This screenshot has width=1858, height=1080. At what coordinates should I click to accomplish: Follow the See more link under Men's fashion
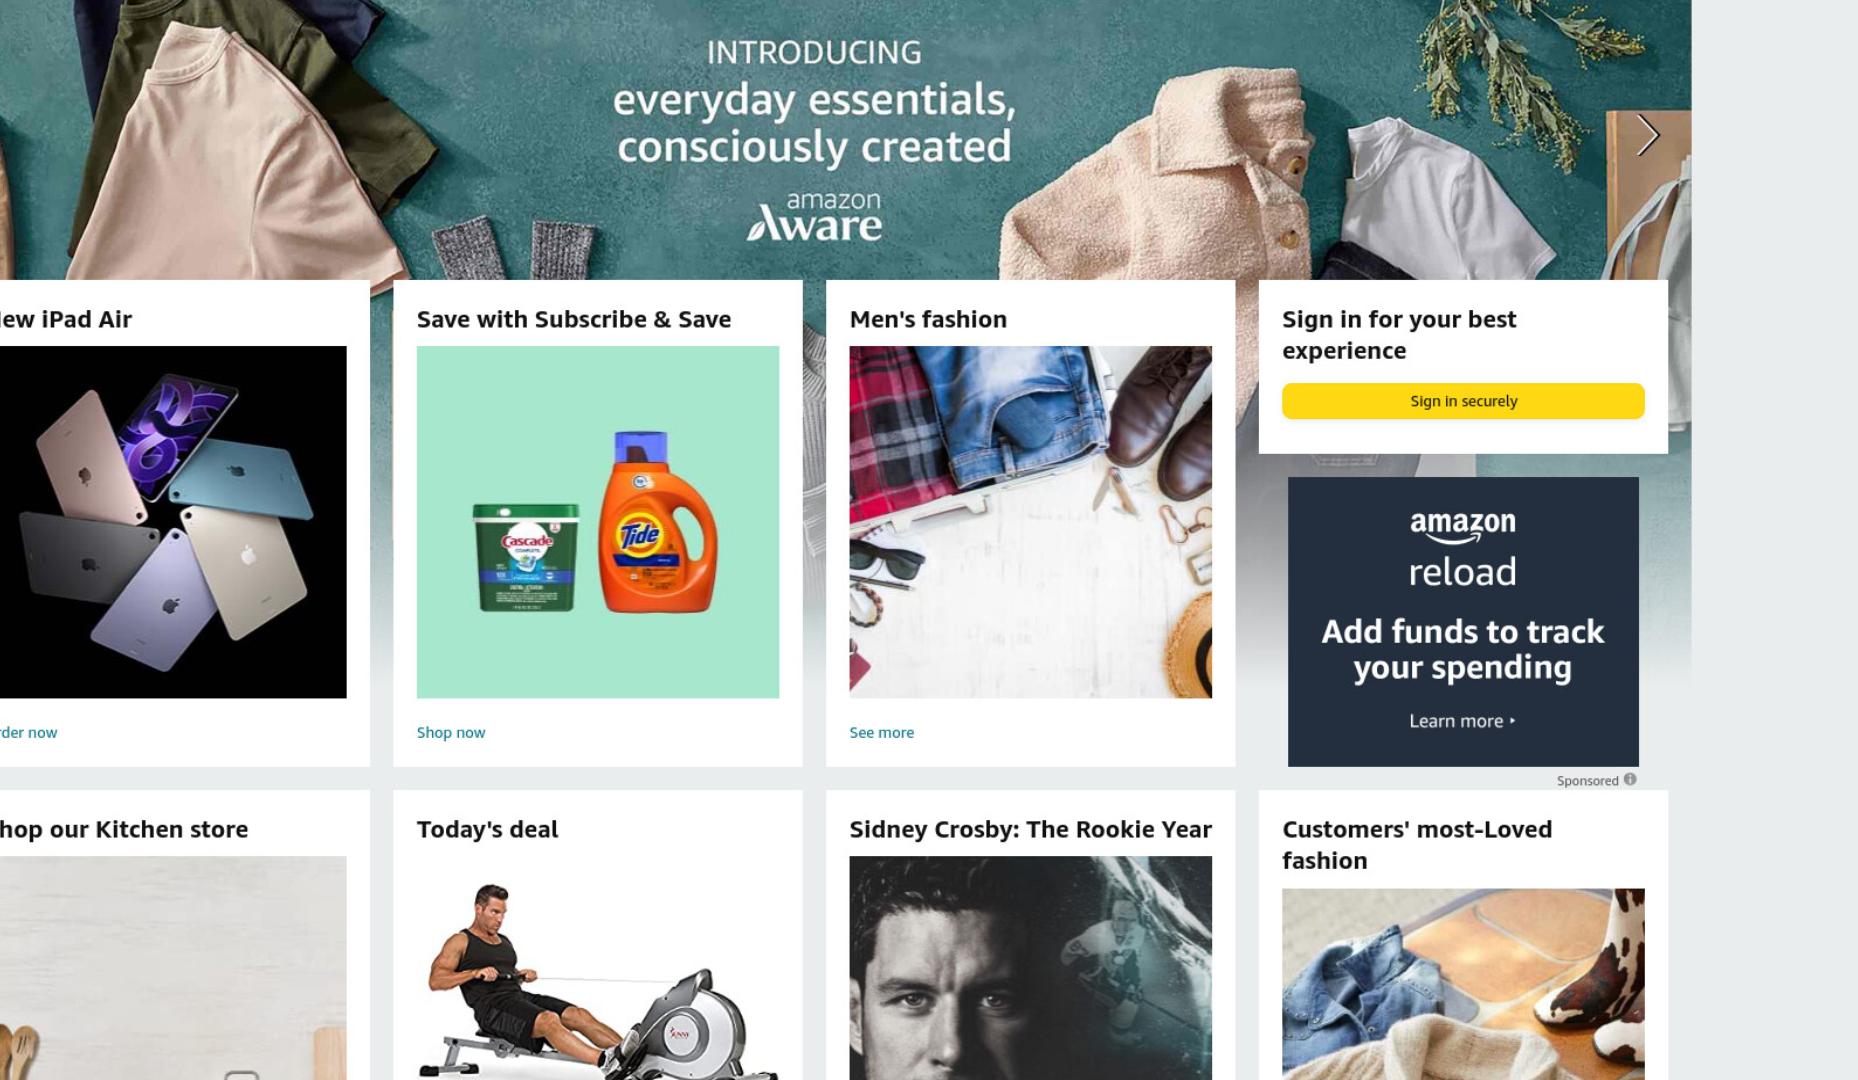[x=882, y=733]
